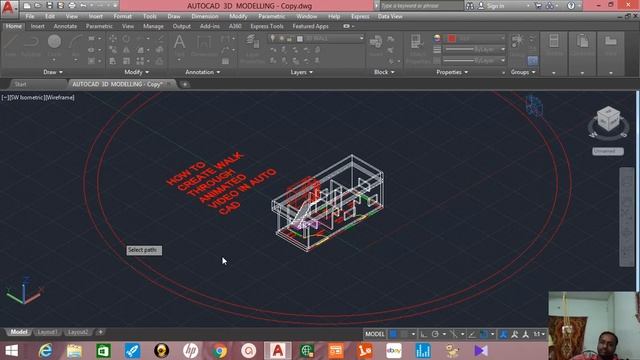The image size is (640, 360).
Task: Click the eBay icon on taskbar
Action: 394,351
